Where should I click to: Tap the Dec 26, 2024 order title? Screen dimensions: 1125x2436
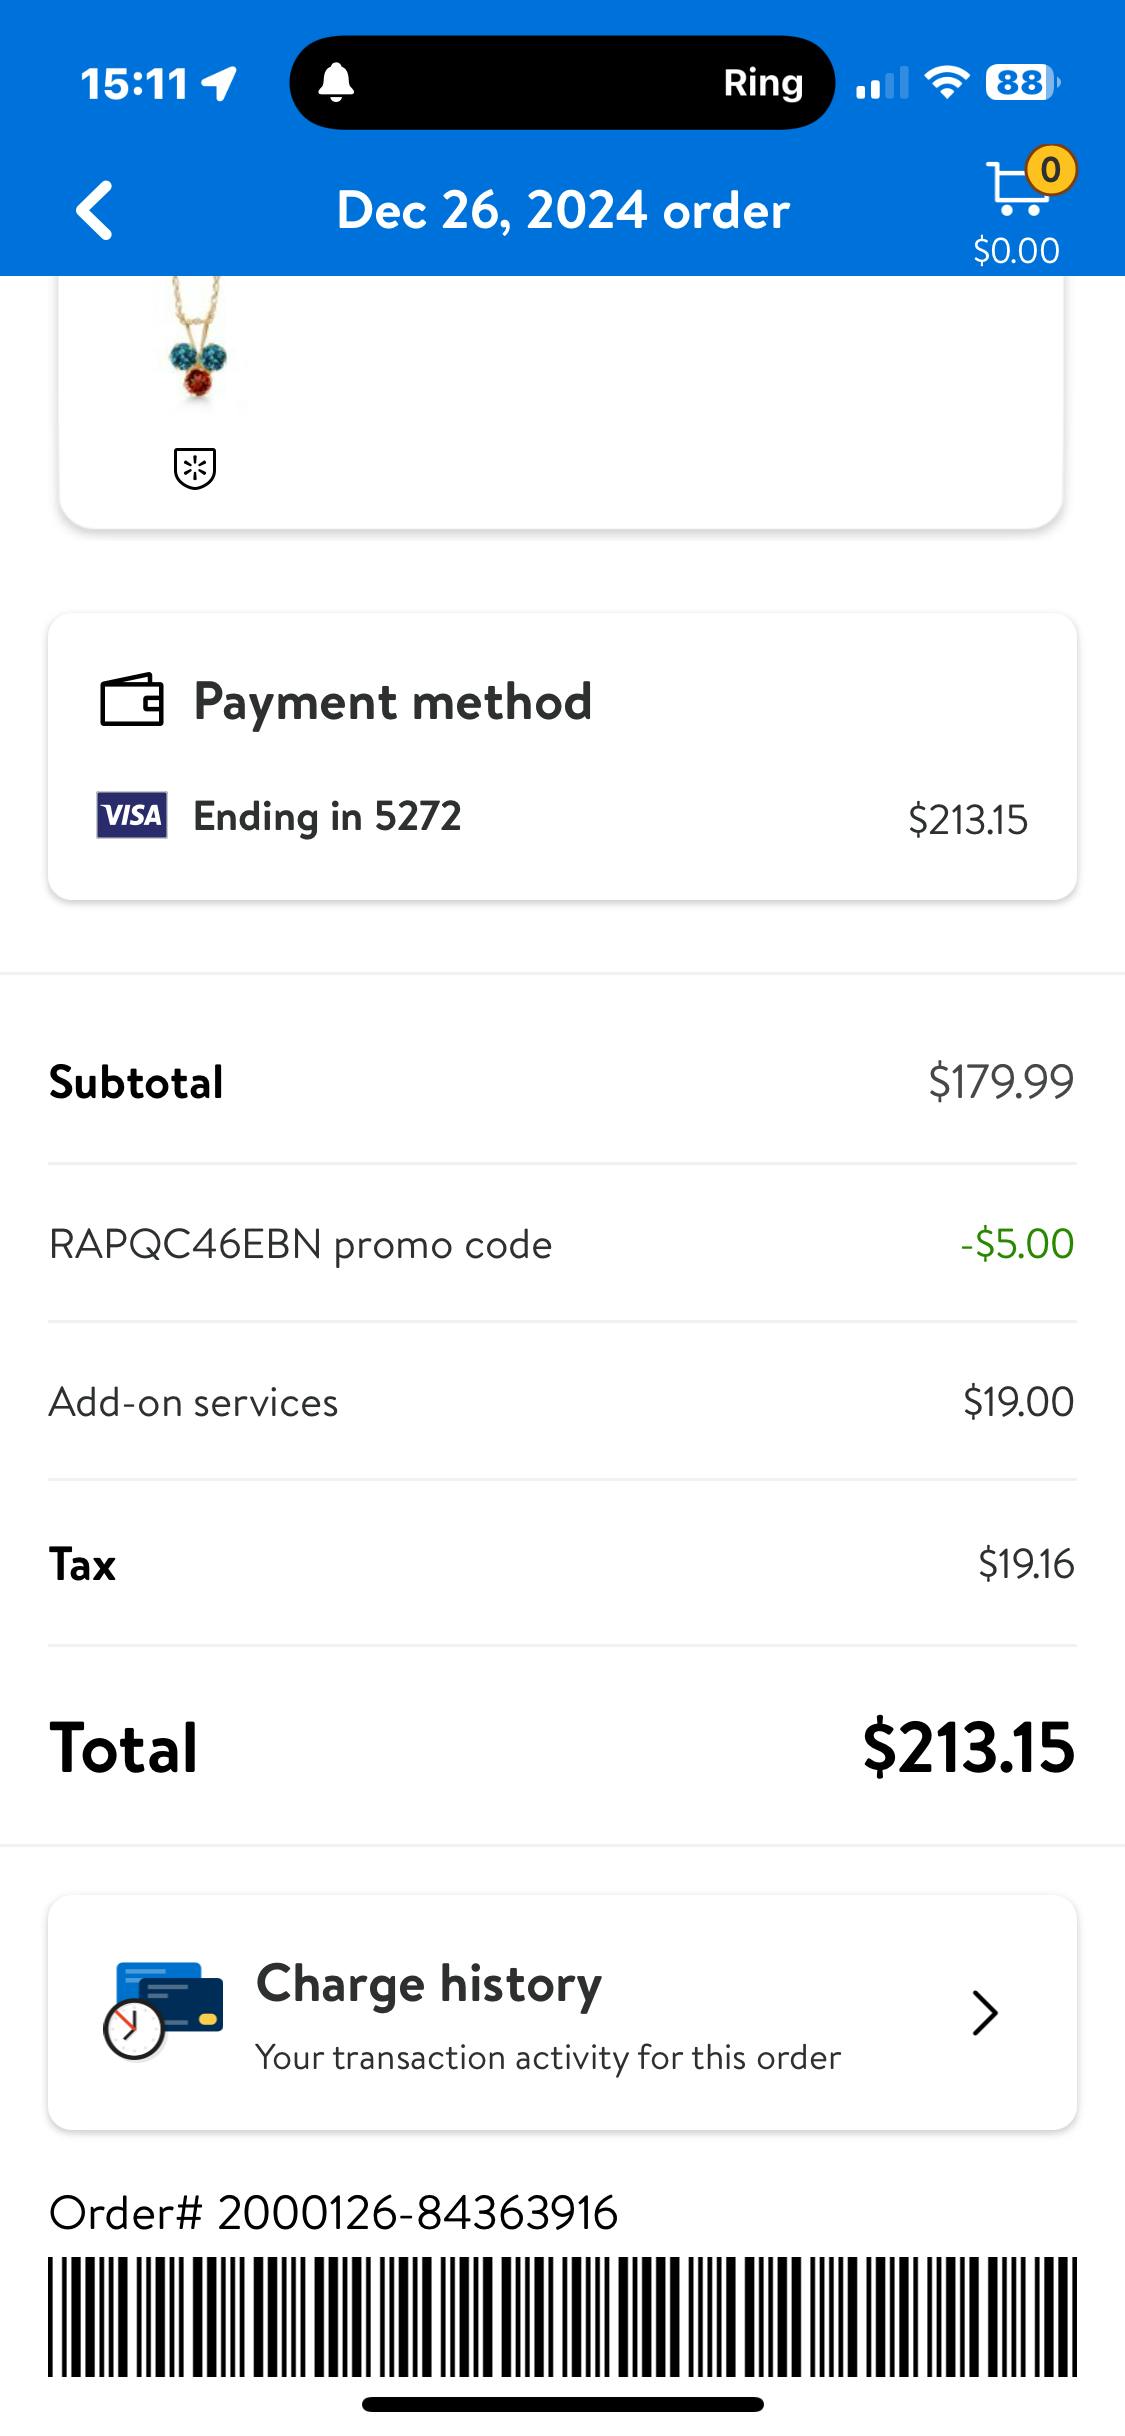[563, 211]
